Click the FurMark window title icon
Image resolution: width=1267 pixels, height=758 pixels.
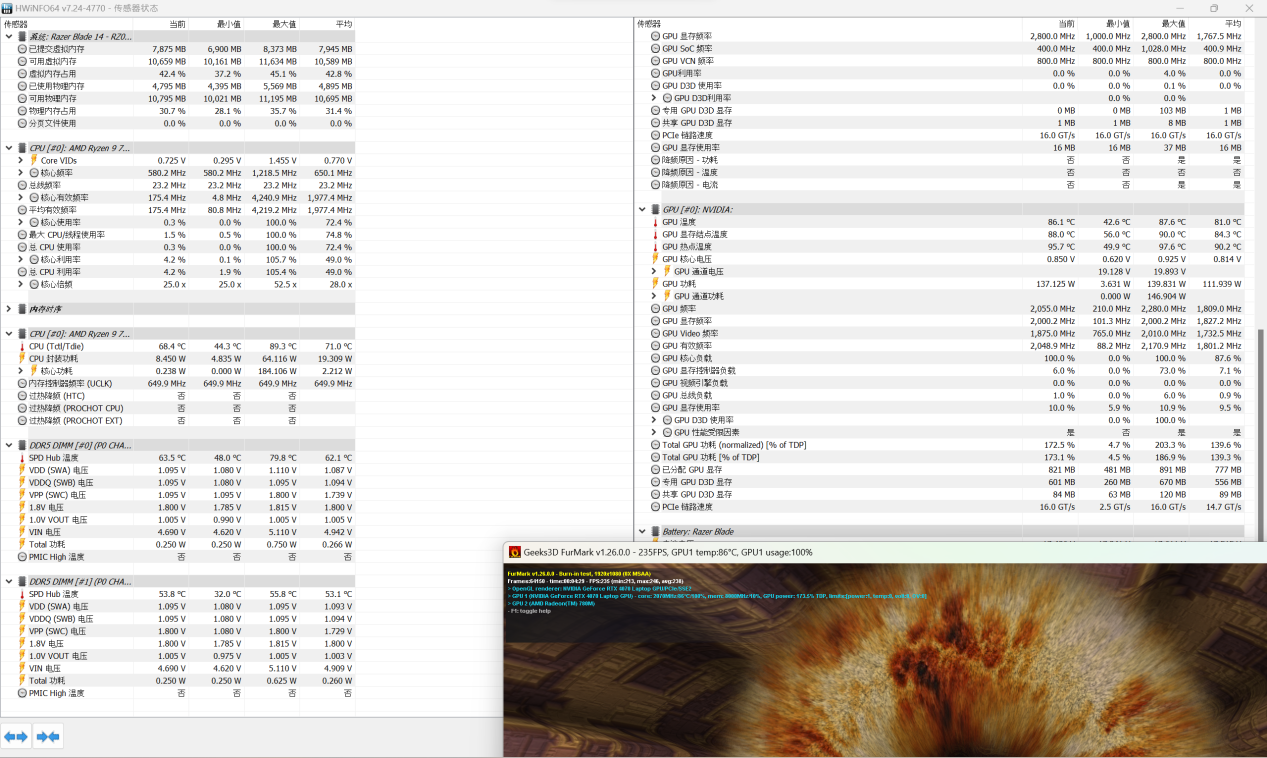(x=514, y=551)
